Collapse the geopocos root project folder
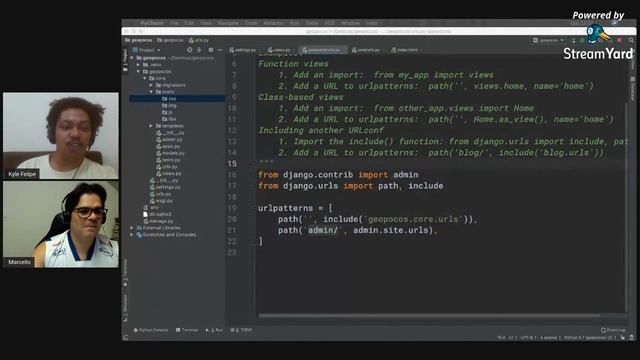640x360 pixels. [132, 58]
